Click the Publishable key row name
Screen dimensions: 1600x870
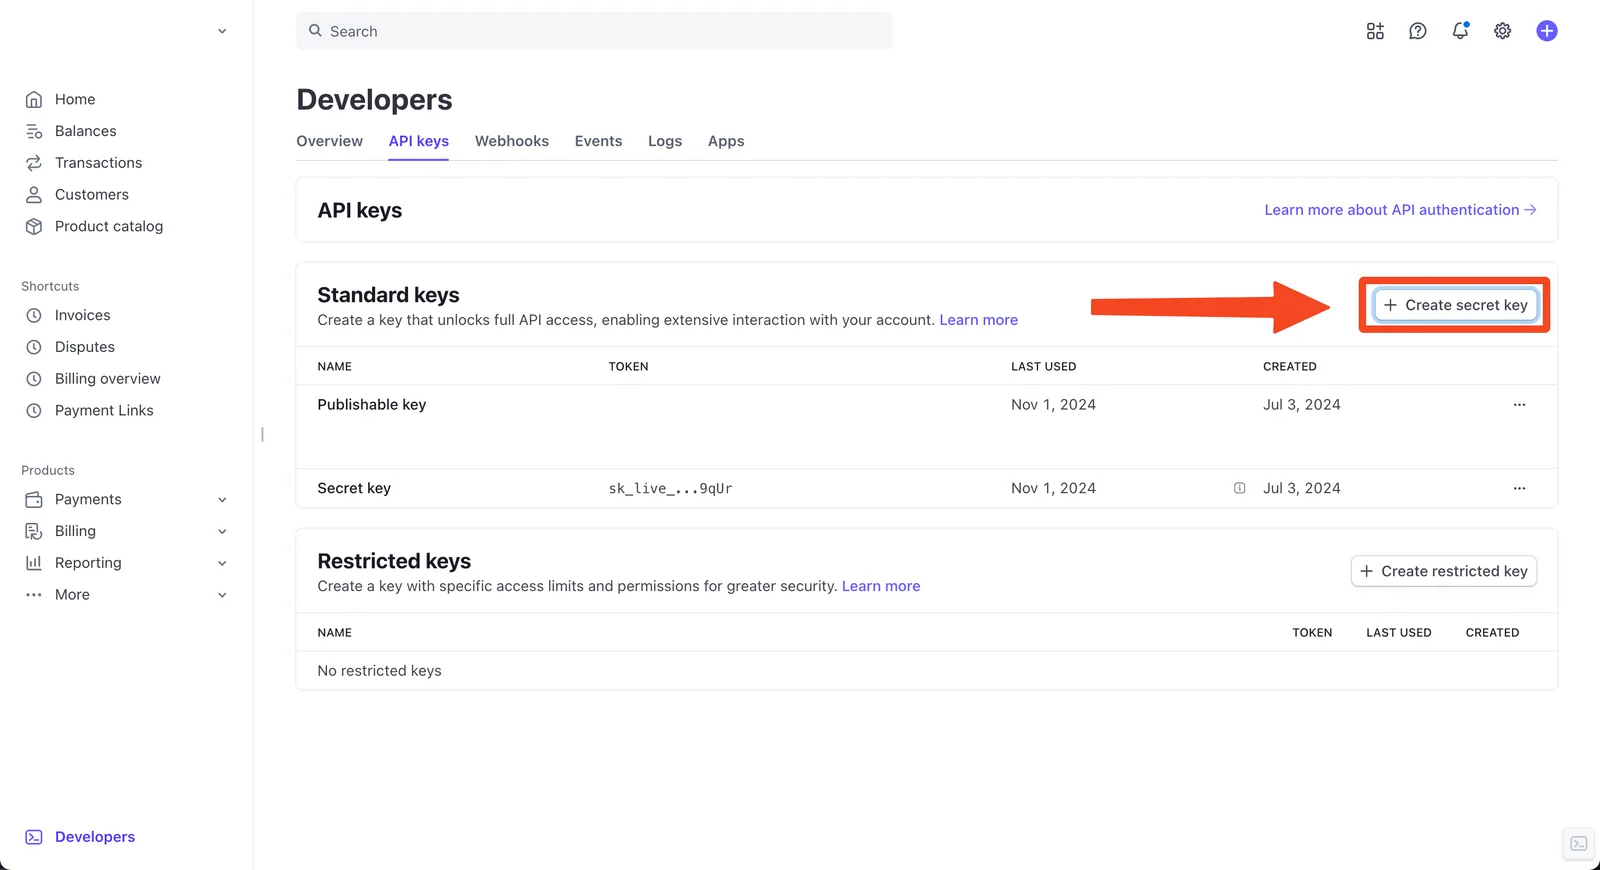(x=372, y=405)
